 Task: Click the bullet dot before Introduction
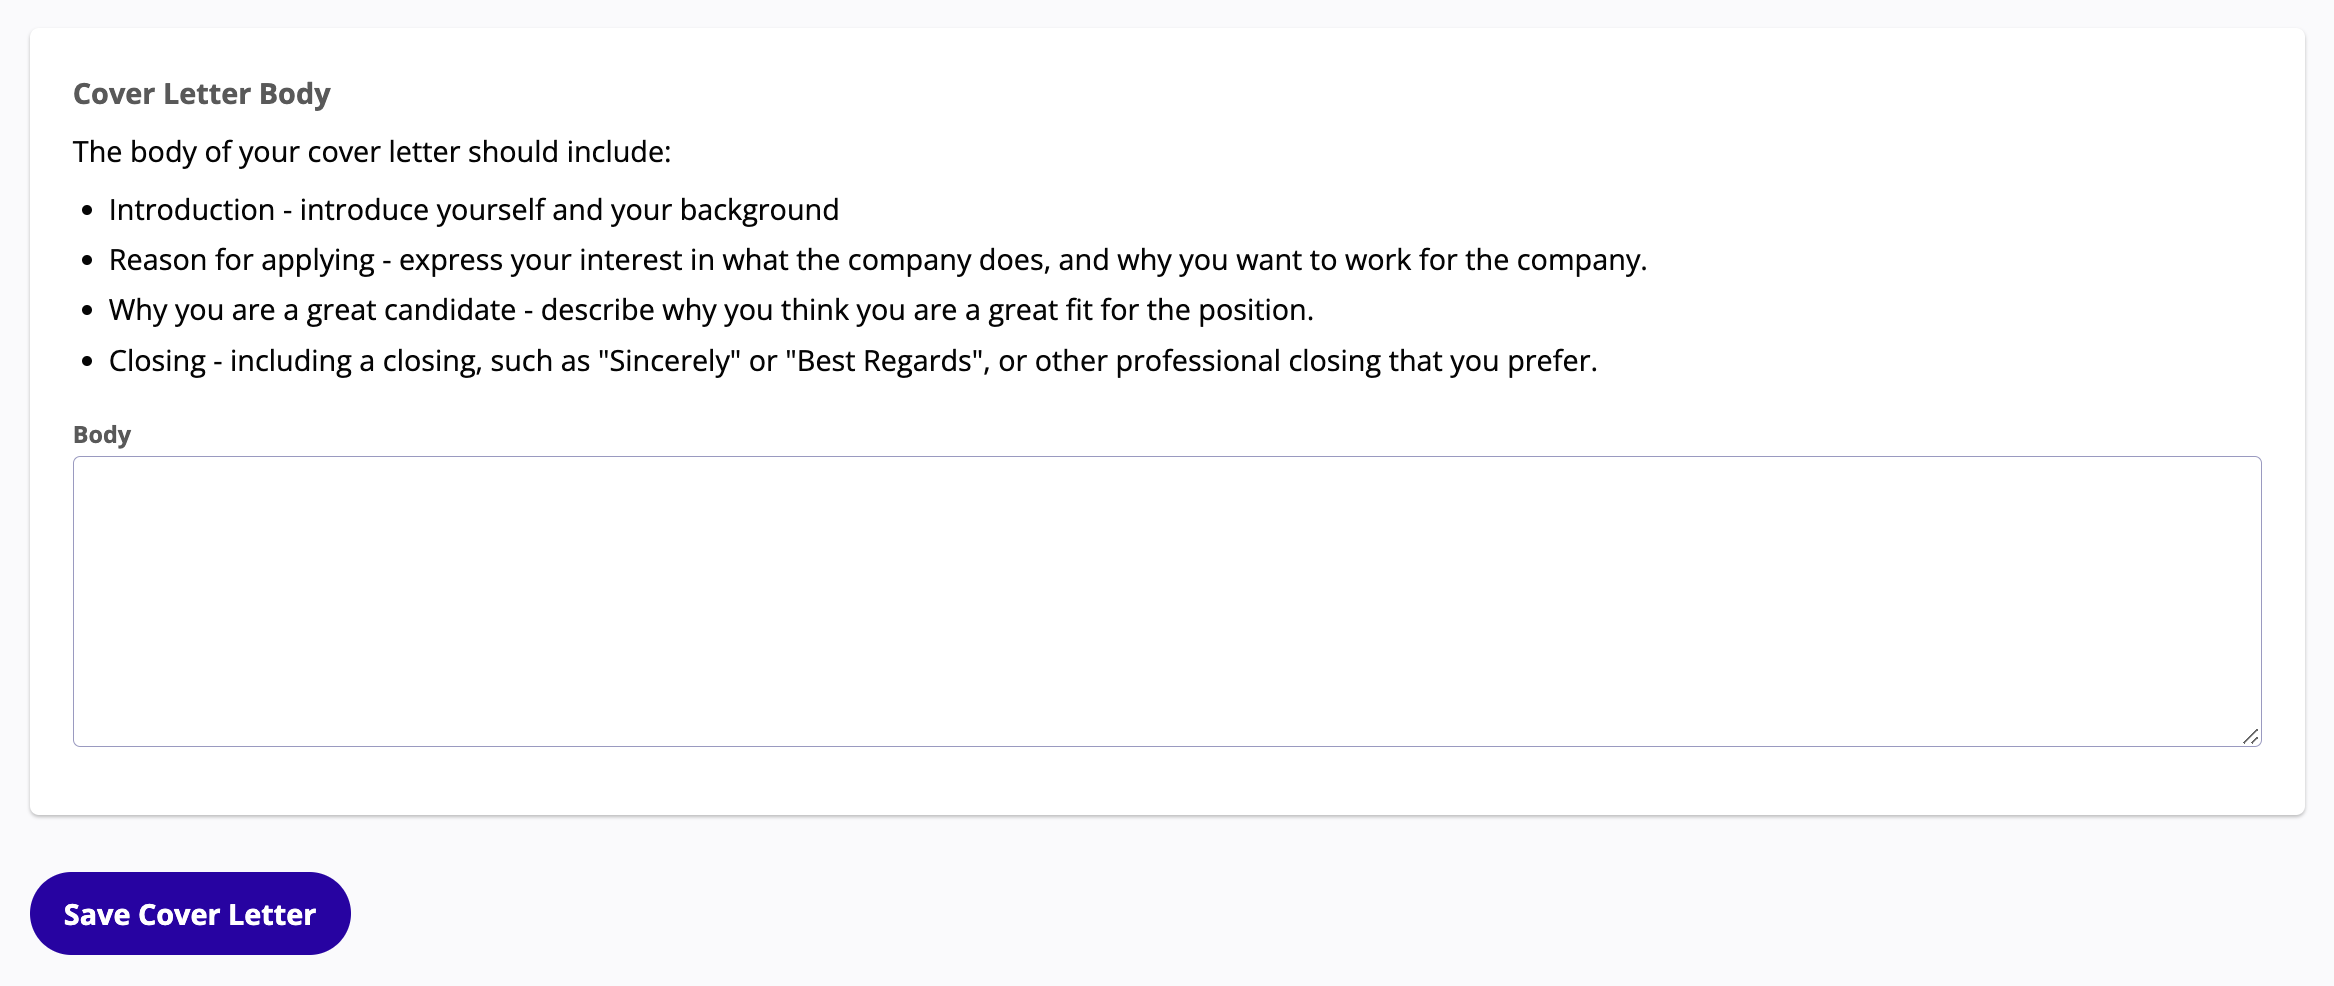pos(88,211)
